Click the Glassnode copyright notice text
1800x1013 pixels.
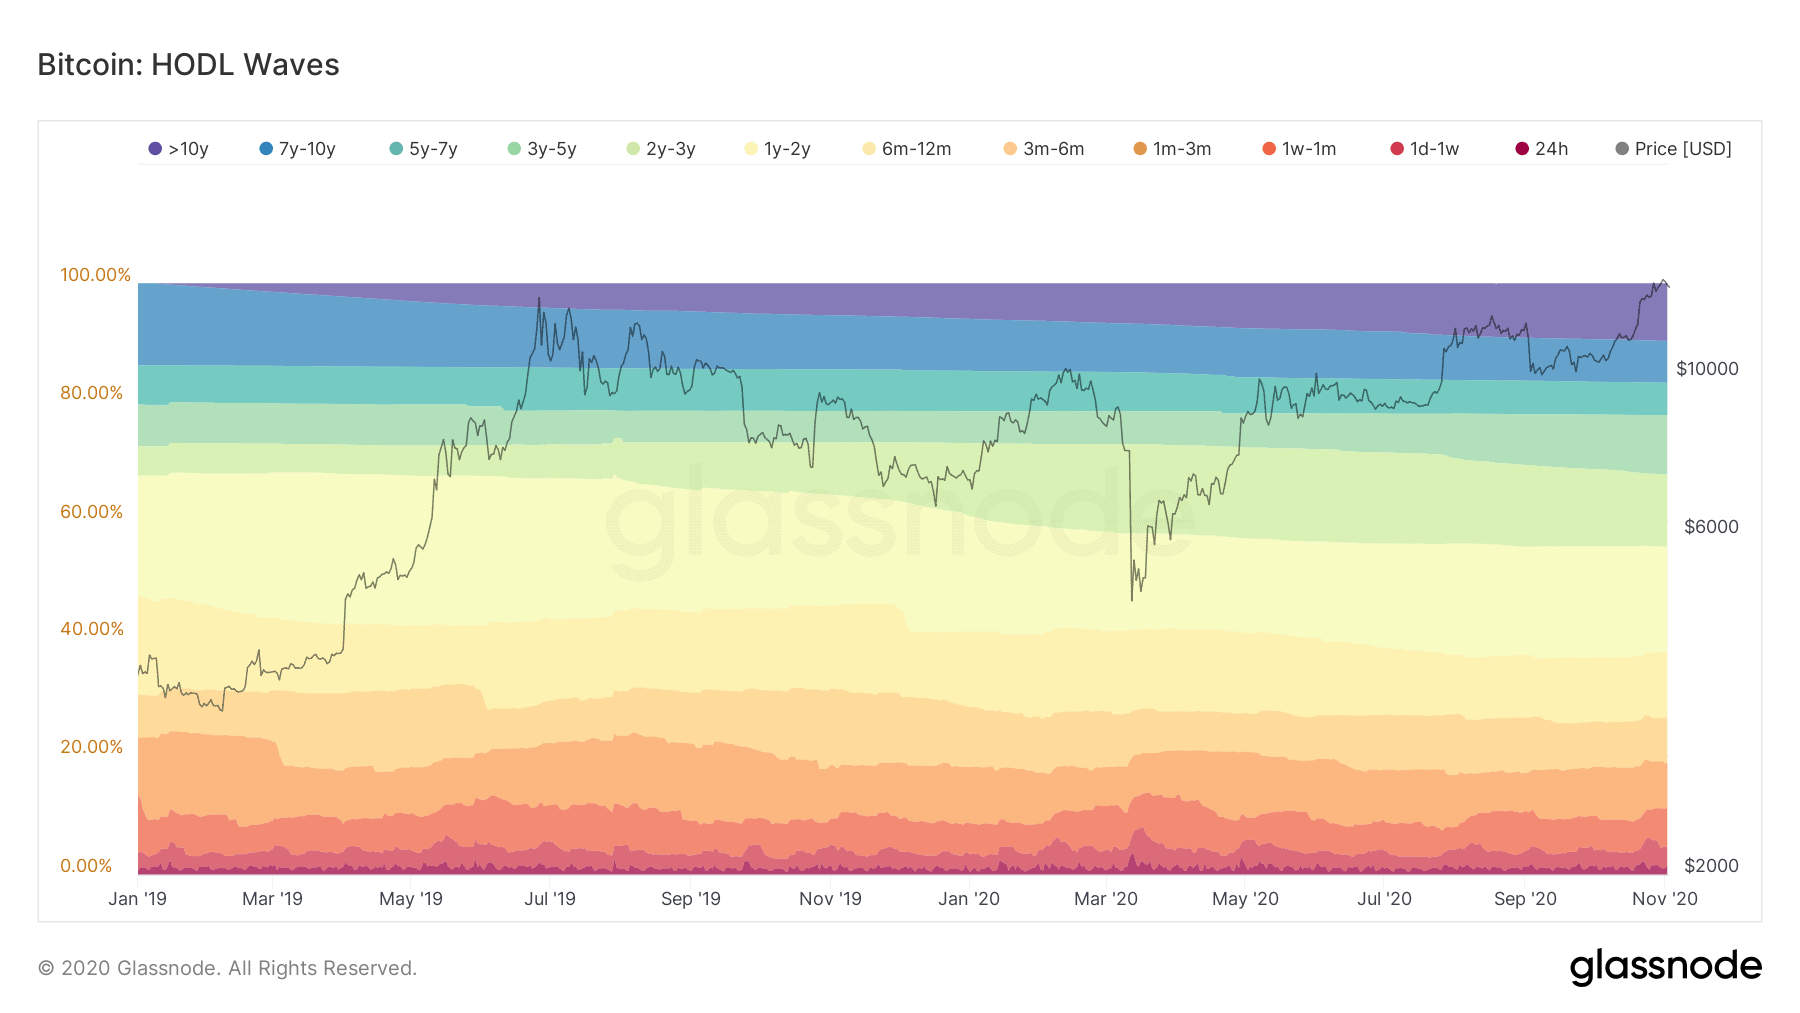(x=227, y=968)
